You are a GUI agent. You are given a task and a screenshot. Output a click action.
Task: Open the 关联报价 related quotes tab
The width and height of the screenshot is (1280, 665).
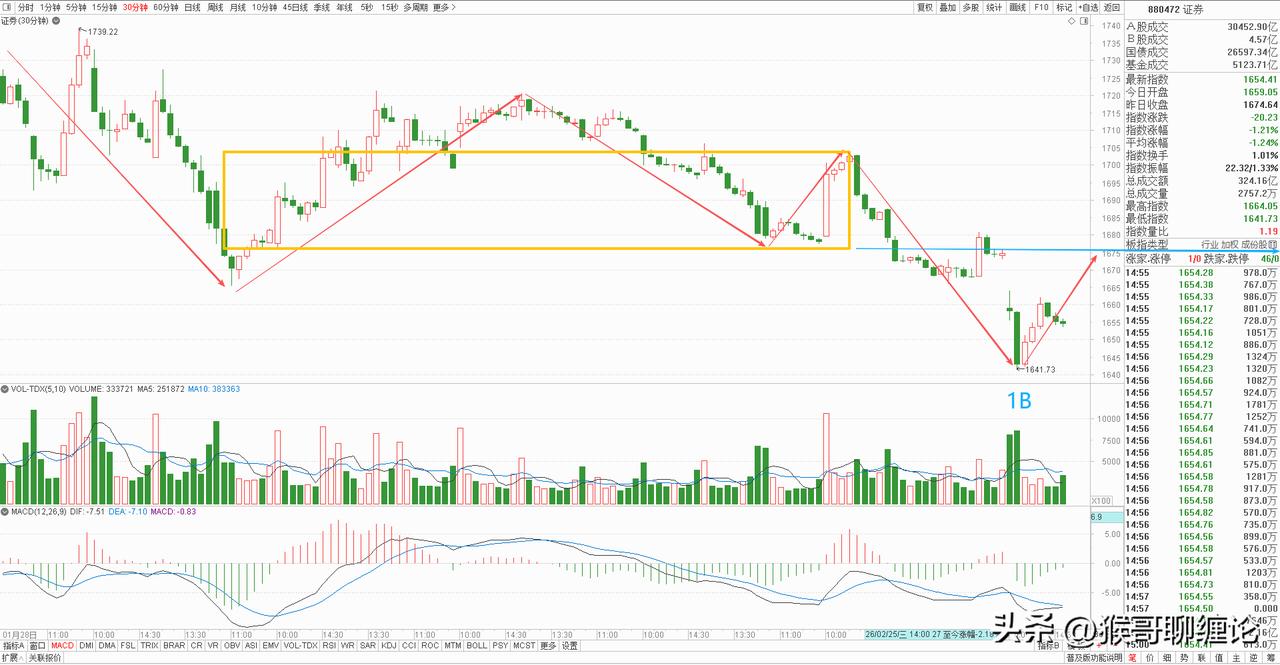pyautogui.click(x=45, y=658)
